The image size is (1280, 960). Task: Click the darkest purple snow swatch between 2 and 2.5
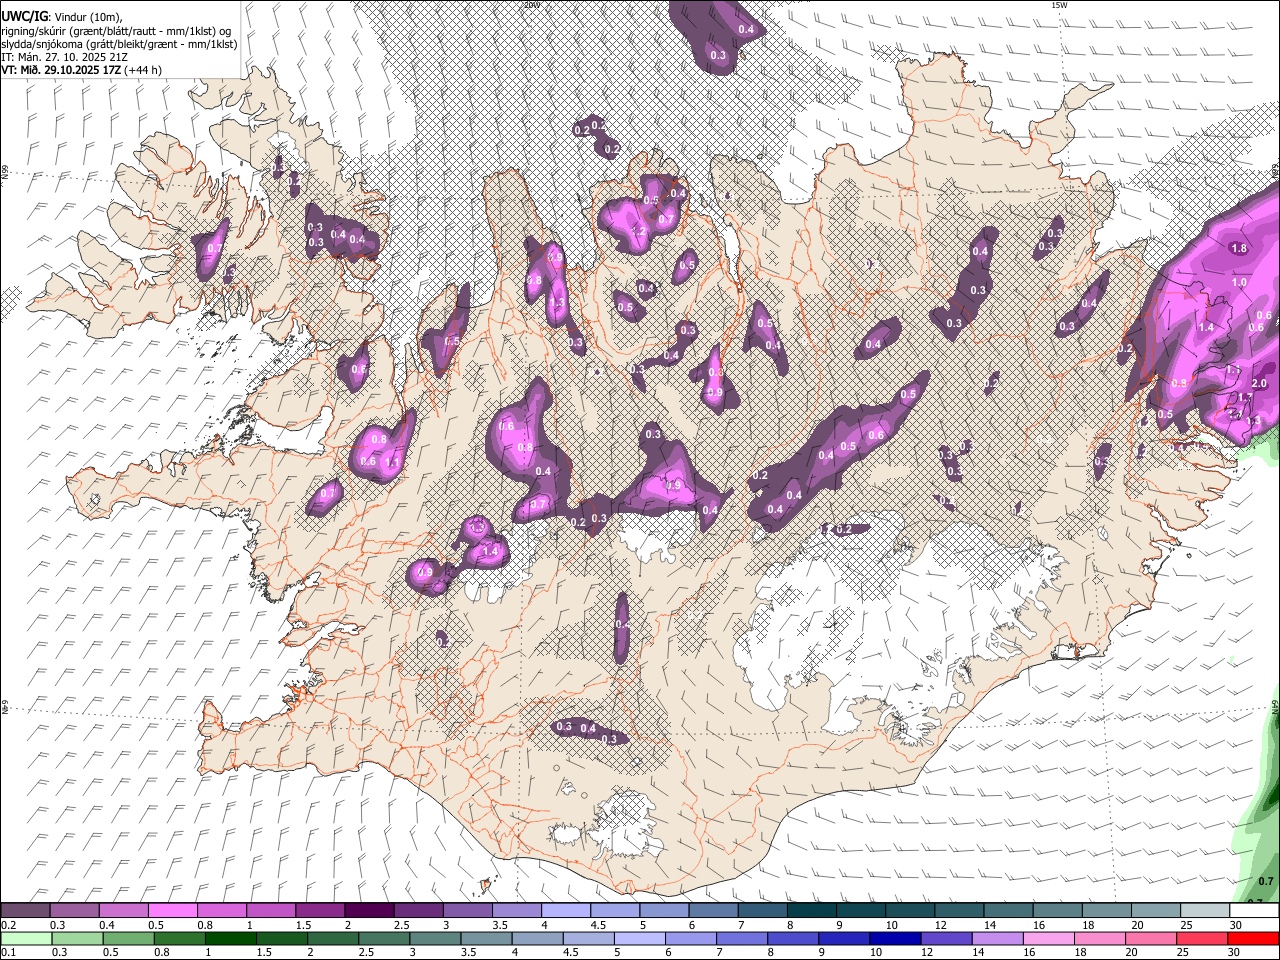pos(369,911)
